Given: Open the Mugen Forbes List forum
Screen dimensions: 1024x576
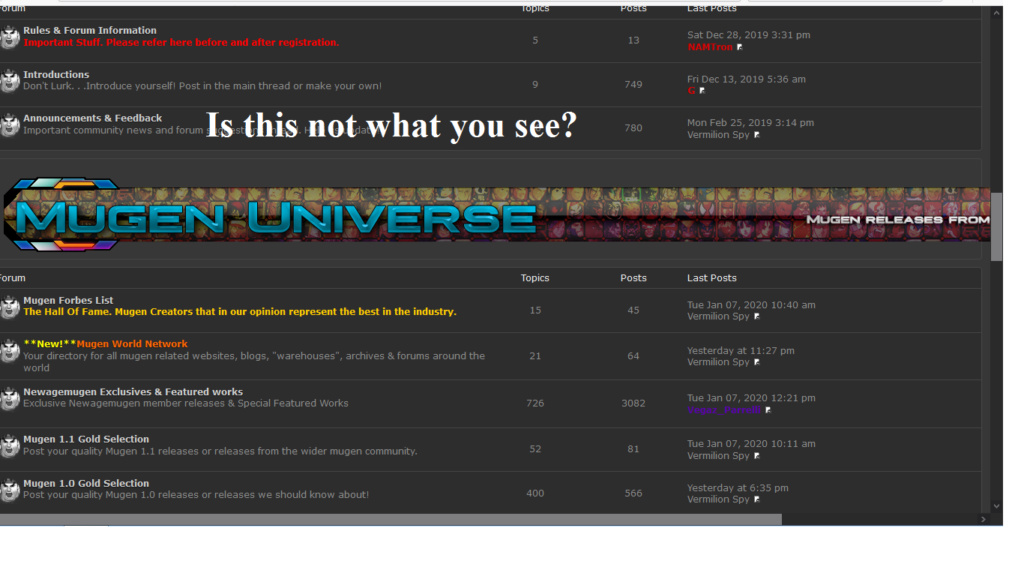Looking at the screenshot, I should point(68,300).
